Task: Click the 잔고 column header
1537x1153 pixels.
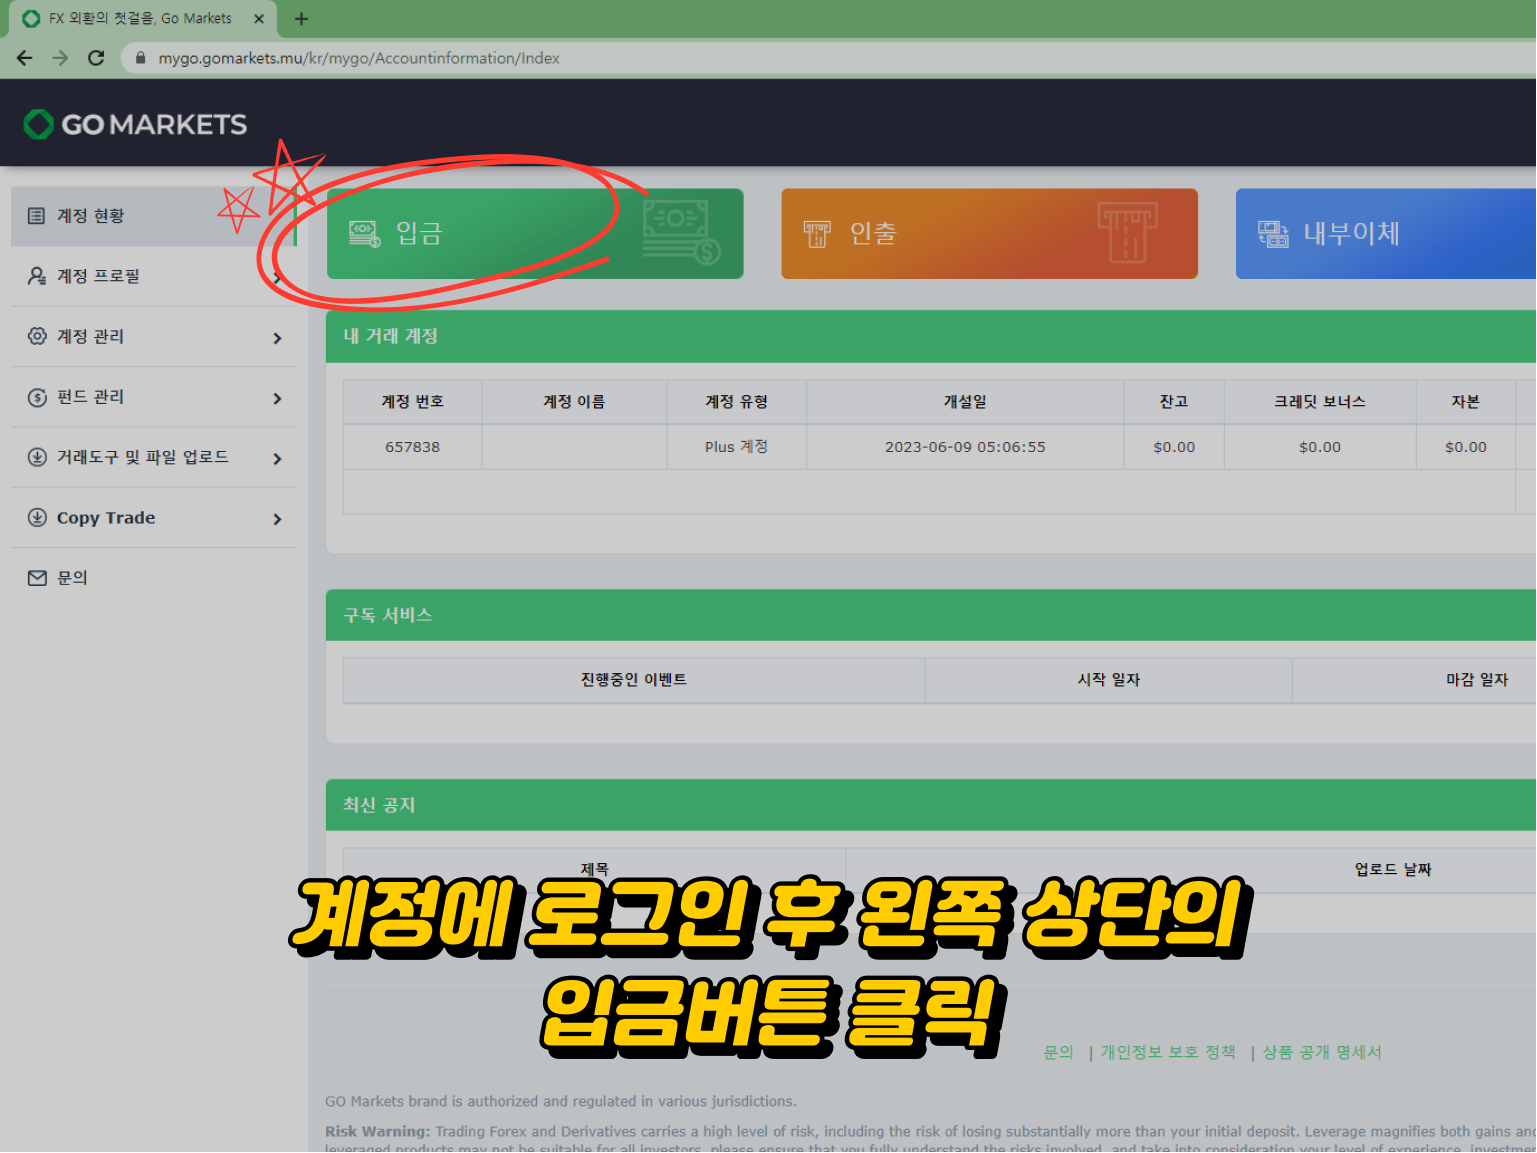Action: point(1174,402)
